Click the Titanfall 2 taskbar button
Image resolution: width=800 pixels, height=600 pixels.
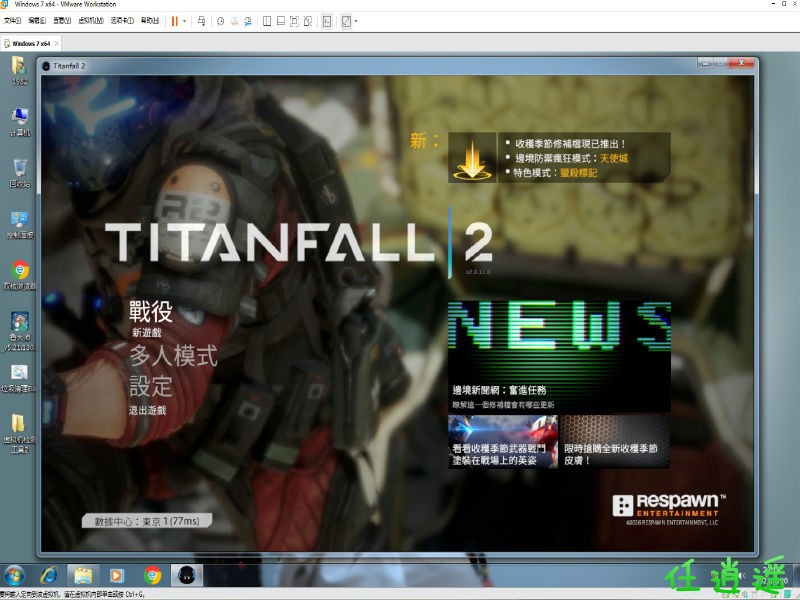pyautogui.click(x=186, y=576)
